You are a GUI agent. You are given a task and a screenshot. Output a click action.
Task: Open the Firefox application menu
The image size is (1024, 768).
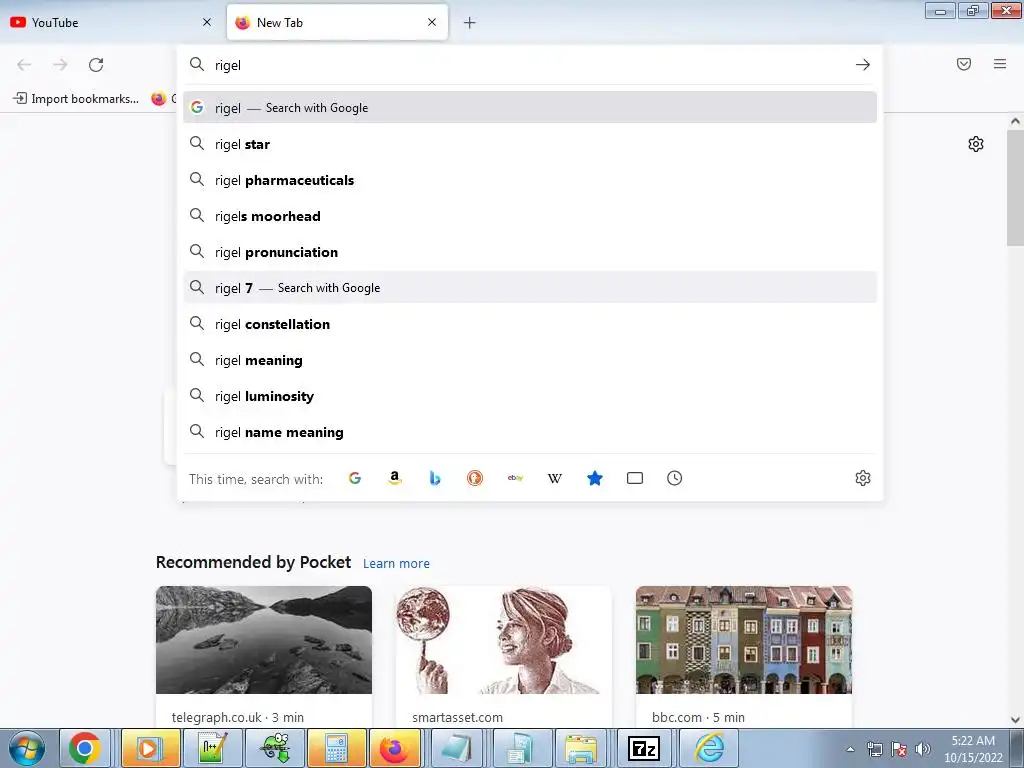tap(1000, 64)
